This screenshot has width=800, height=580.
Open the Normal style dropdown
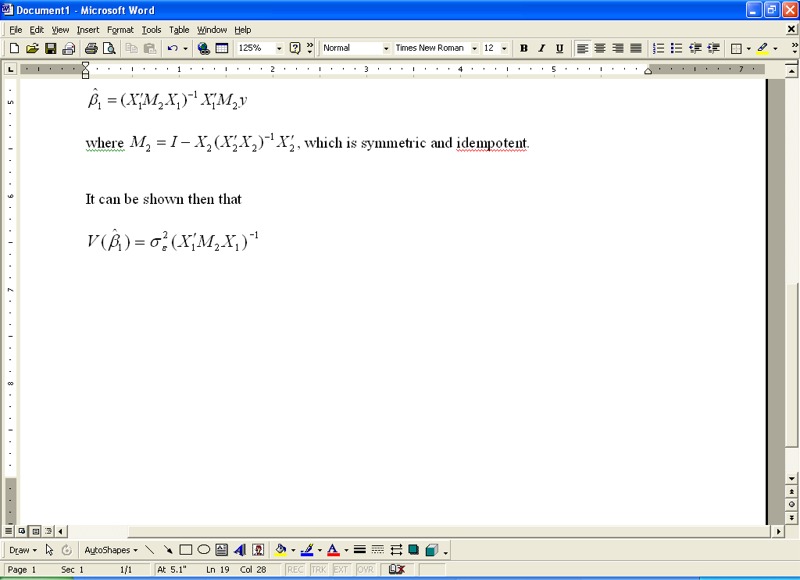386,48
